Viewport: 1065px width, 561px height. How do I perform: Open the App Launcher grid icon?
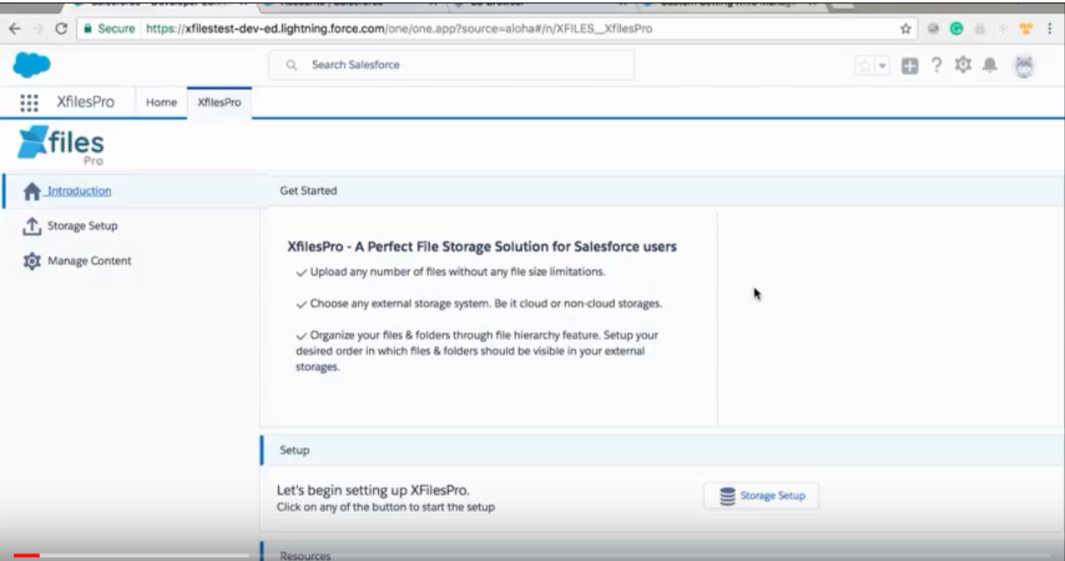click(x=29, y=103)
